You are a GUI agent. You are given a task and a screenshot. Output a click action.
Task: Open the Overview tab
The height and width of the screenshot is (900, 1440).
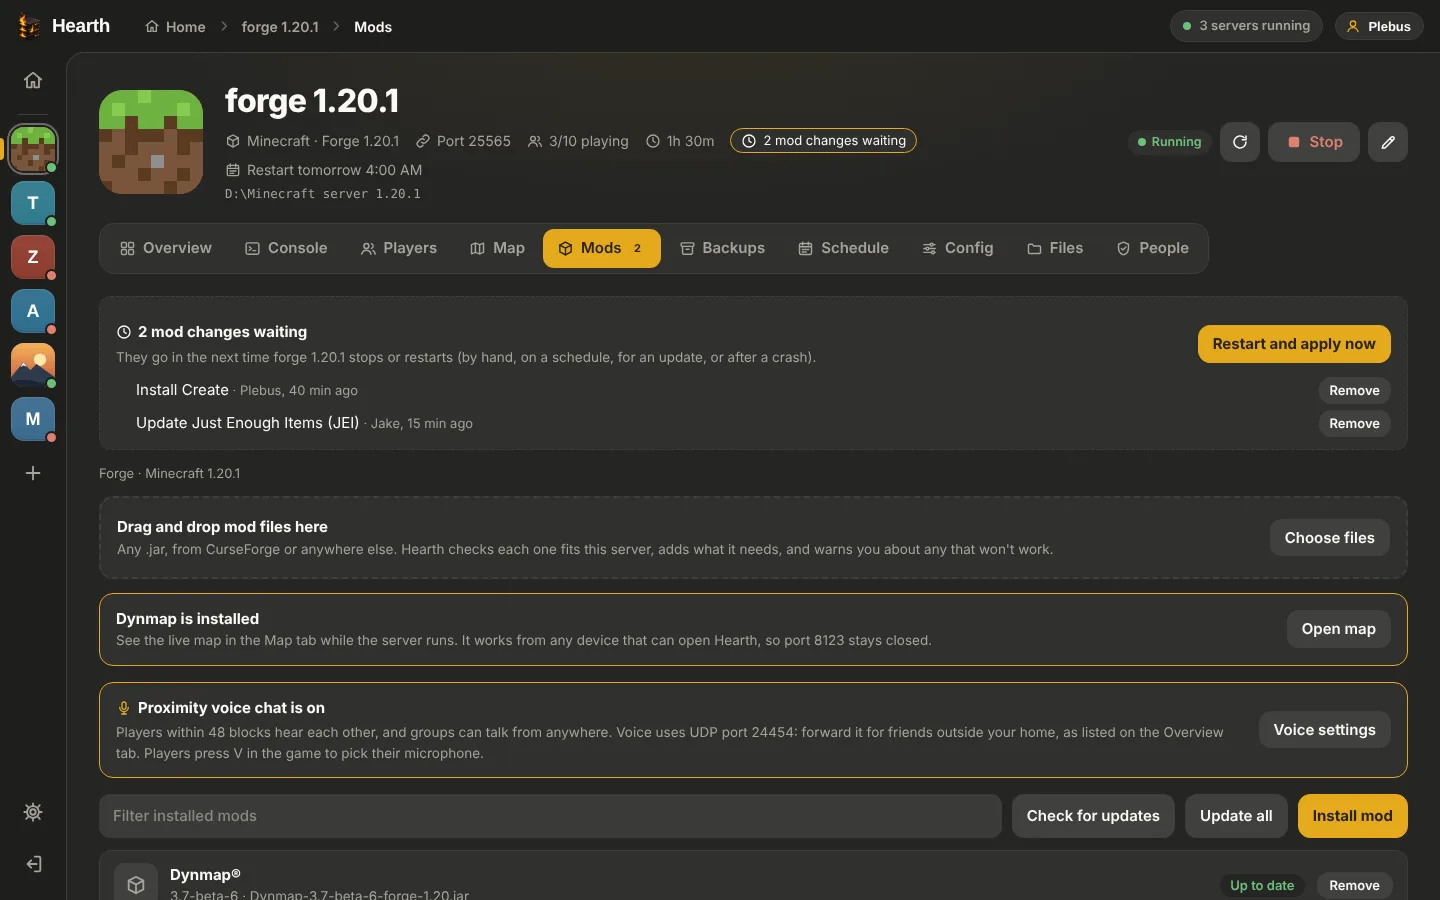pyautogui.click(x=166, y=248)
